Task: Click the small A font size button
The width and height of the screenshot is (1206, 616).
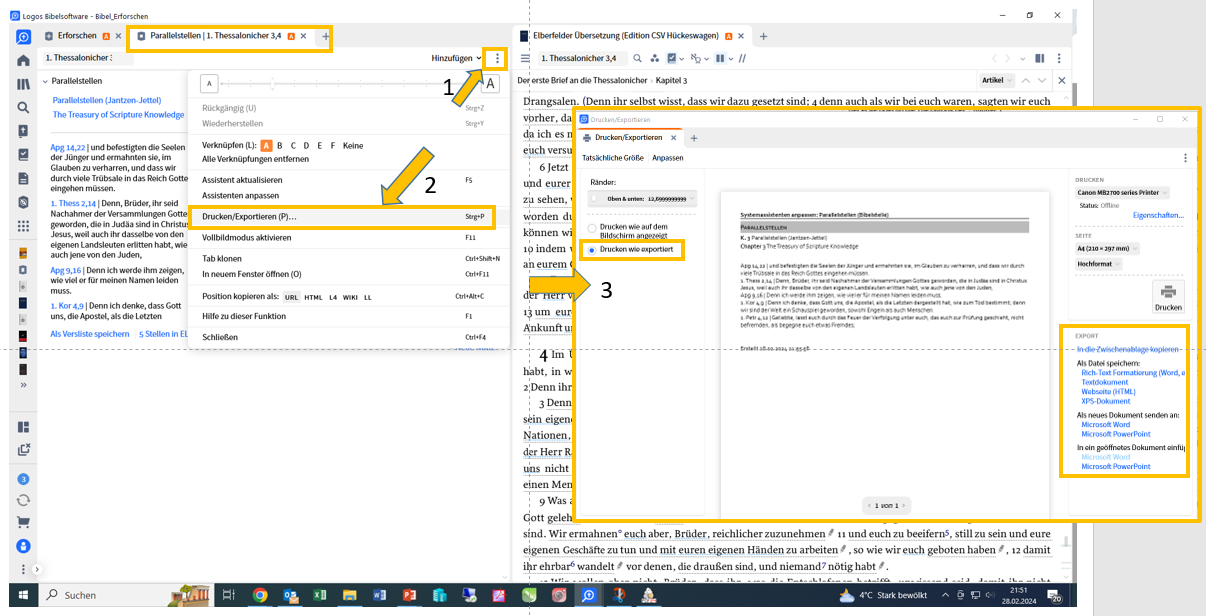Action: [x=209, y=84]
